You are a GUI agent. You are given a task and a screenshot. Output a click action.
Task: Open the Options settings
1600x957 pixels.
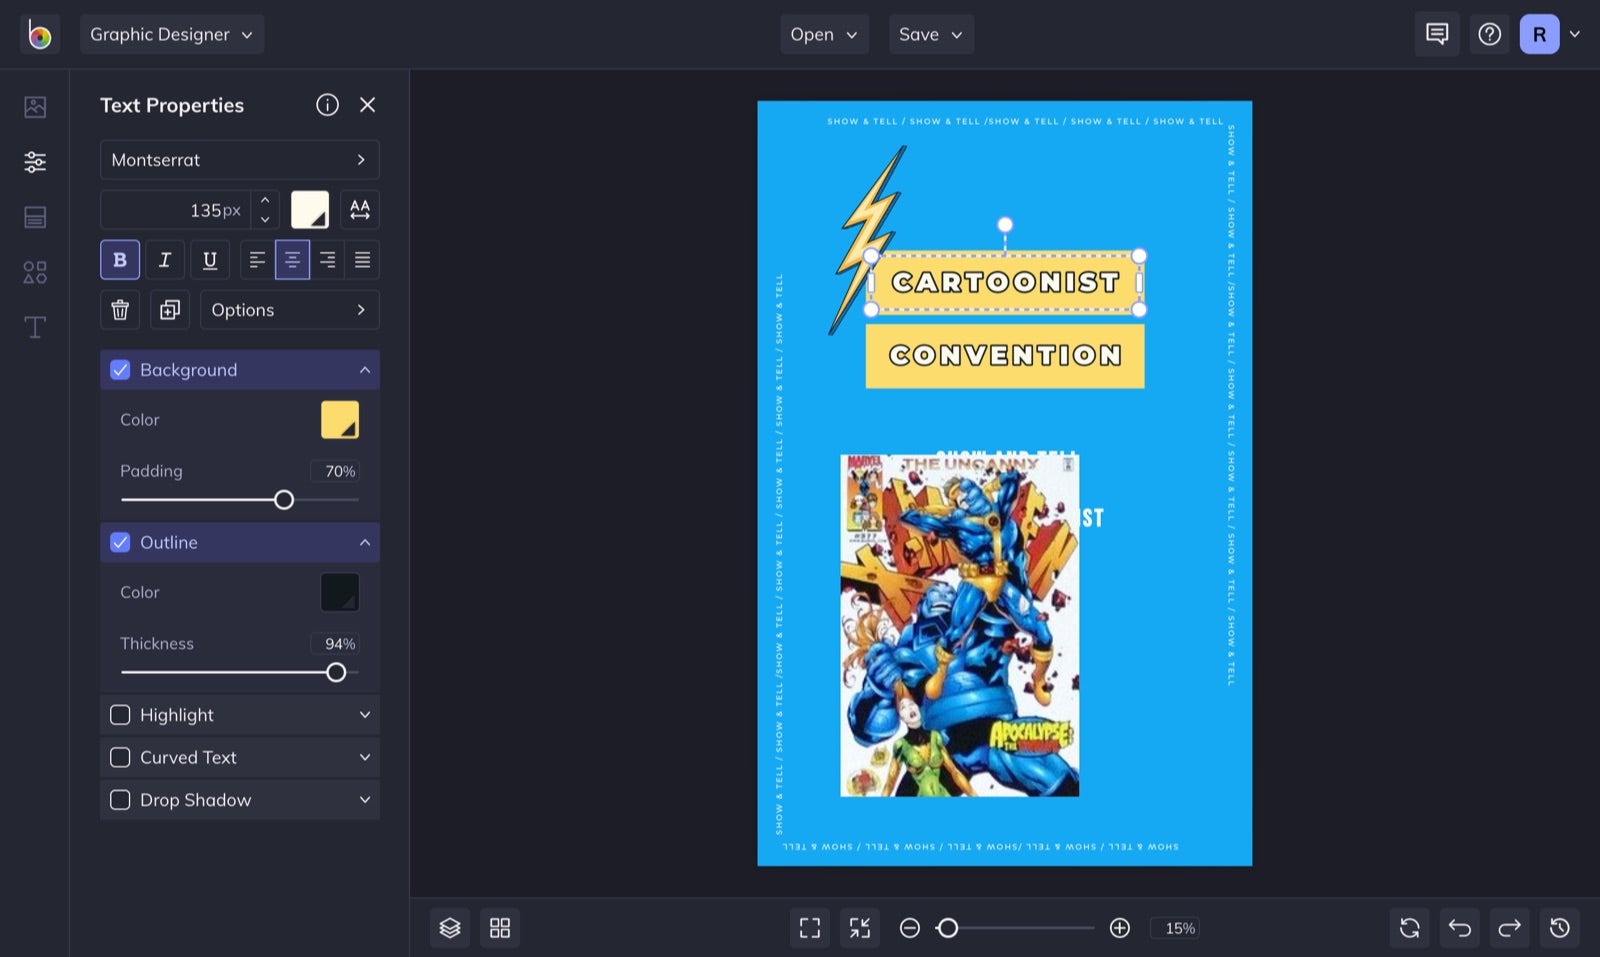coord(289,310)
